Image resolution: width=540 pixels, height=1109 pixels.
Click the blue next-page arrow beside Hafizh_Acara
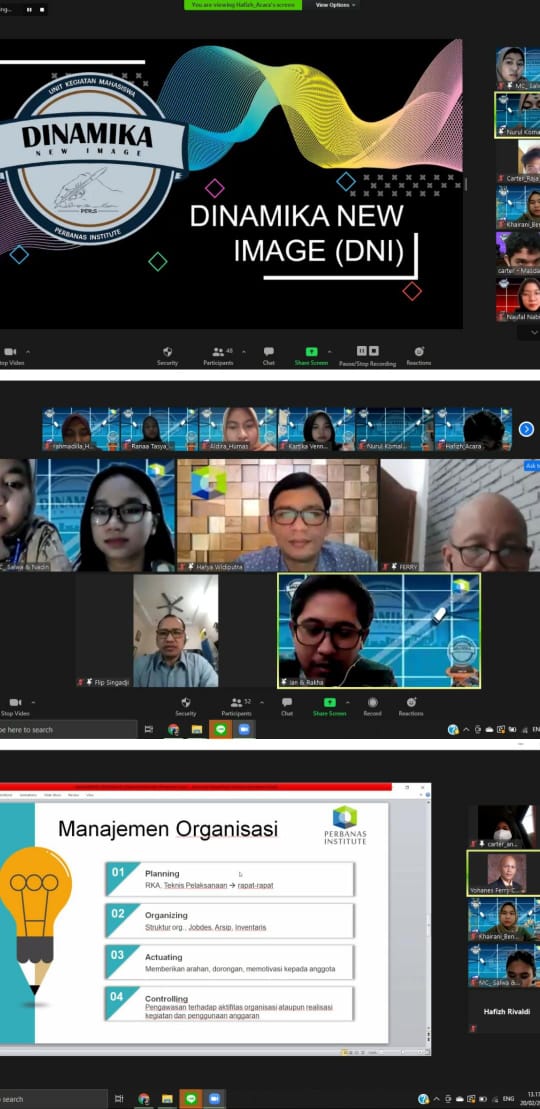coord(526,429)
